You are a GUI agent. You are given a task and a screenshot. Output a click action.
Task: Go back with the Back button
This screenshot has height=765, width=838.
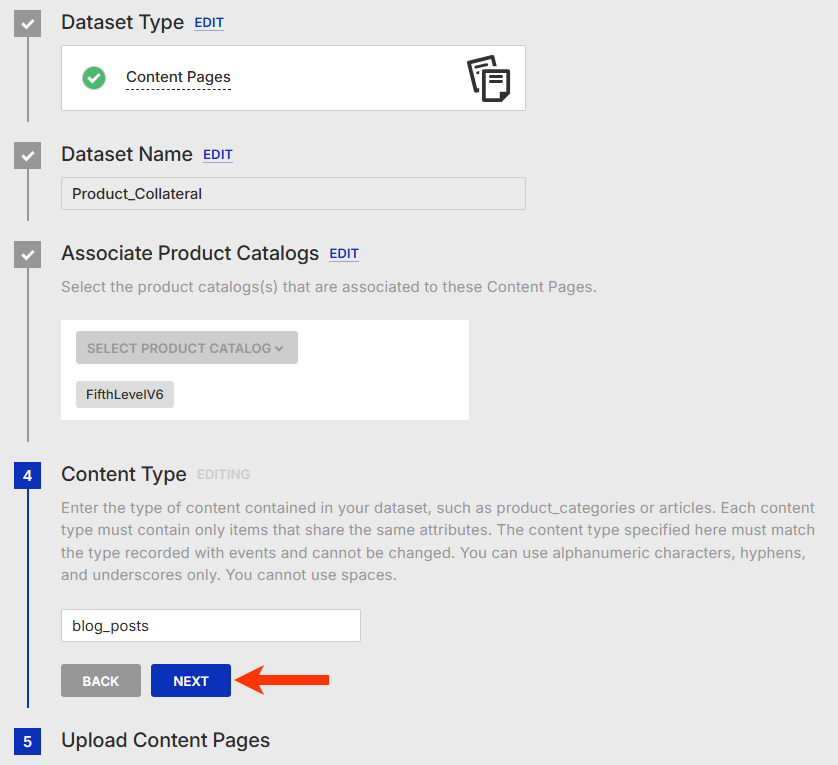(x=101, y=681)
